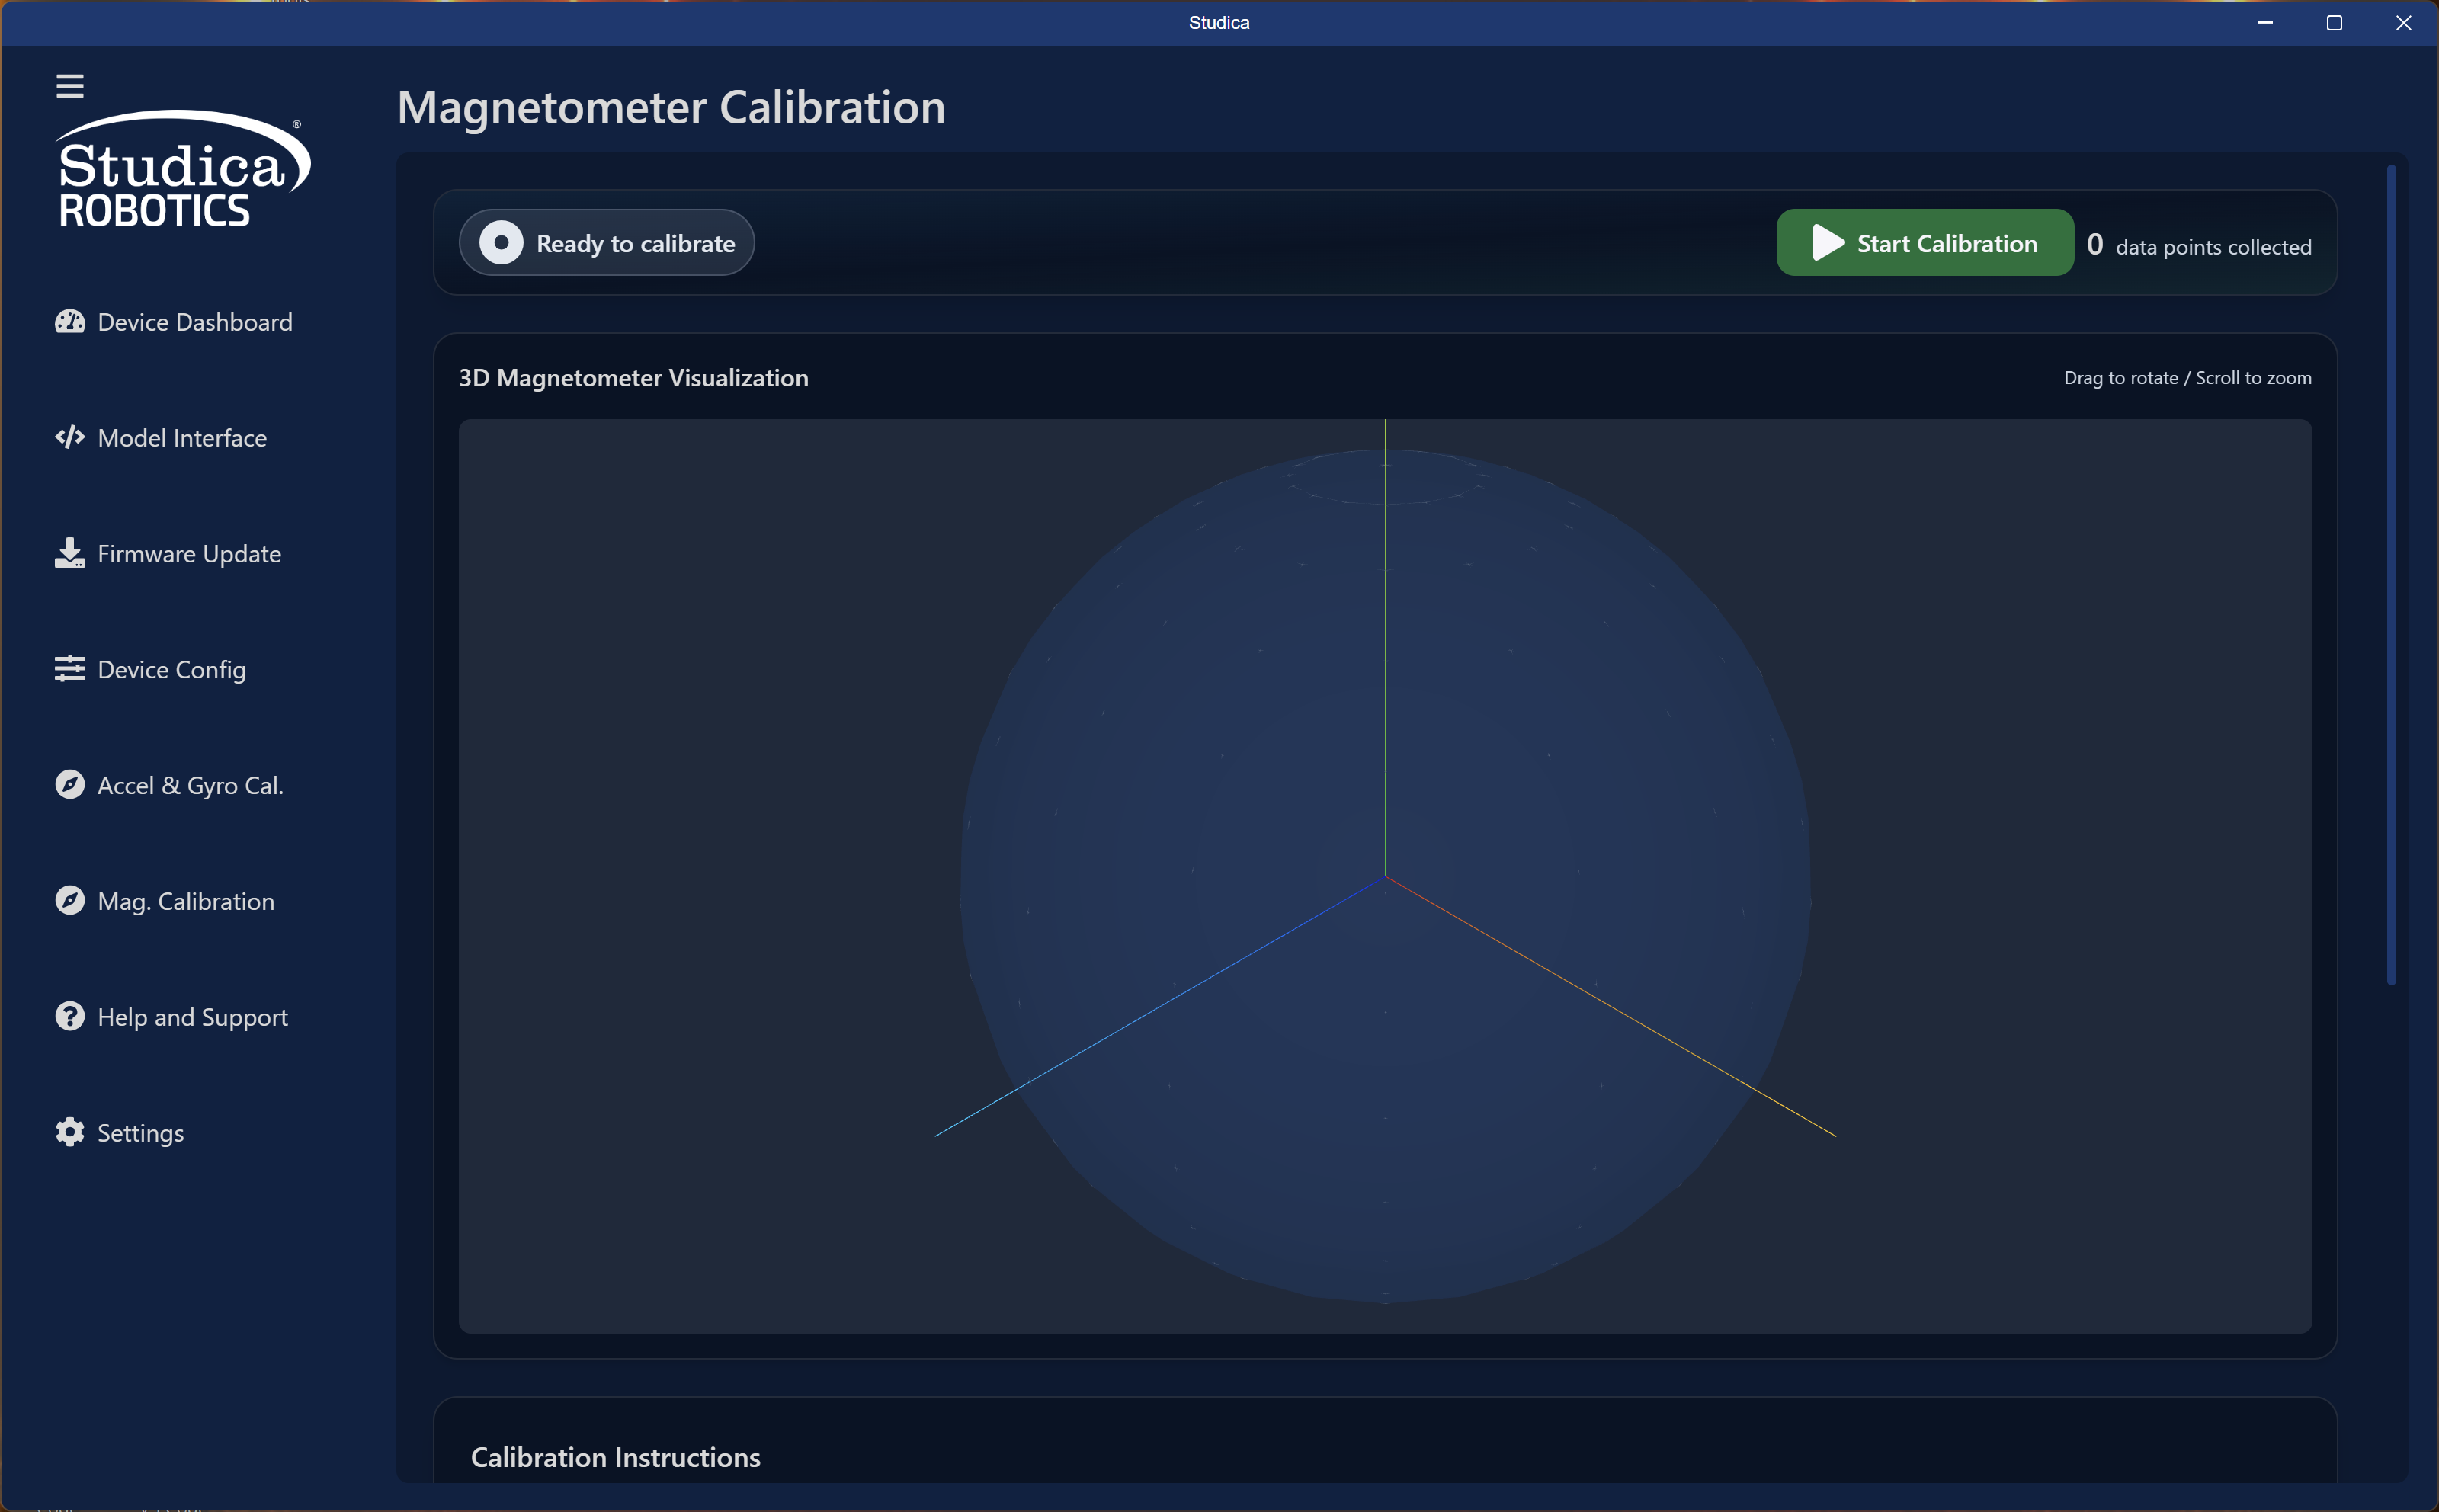Select Mag. Calibration in the sidebar
Image resolution: width=2439 pixels, height=1512 pixels.
[186, 902]
